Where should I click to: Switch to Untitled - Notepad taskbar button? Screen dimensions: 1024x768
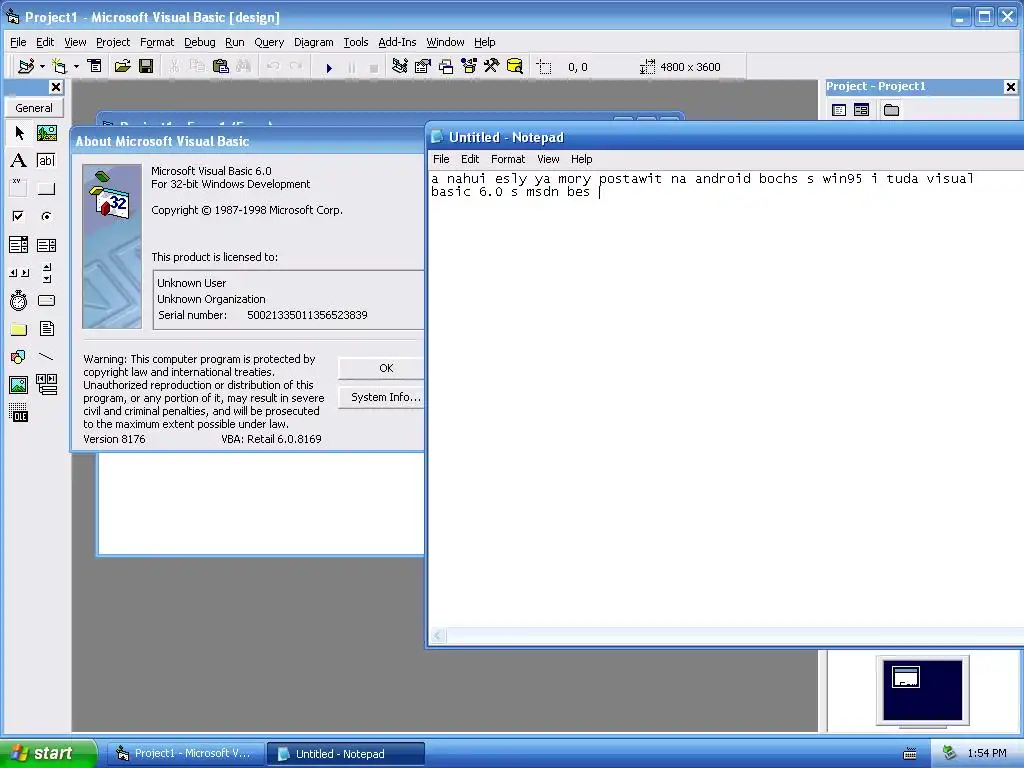tap(346, 754)
